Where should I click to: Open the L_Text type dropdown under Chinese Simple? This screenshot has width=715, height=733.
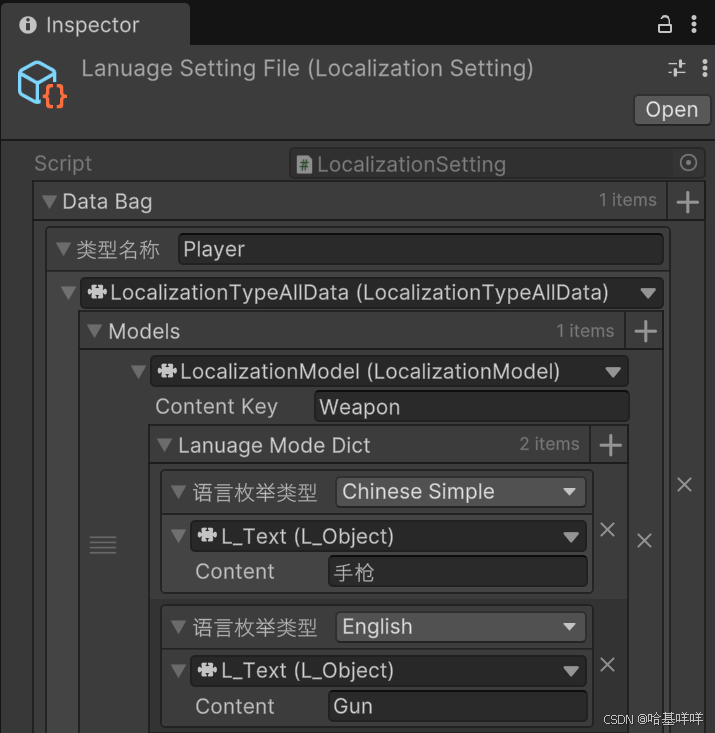[x=388, y=536]
